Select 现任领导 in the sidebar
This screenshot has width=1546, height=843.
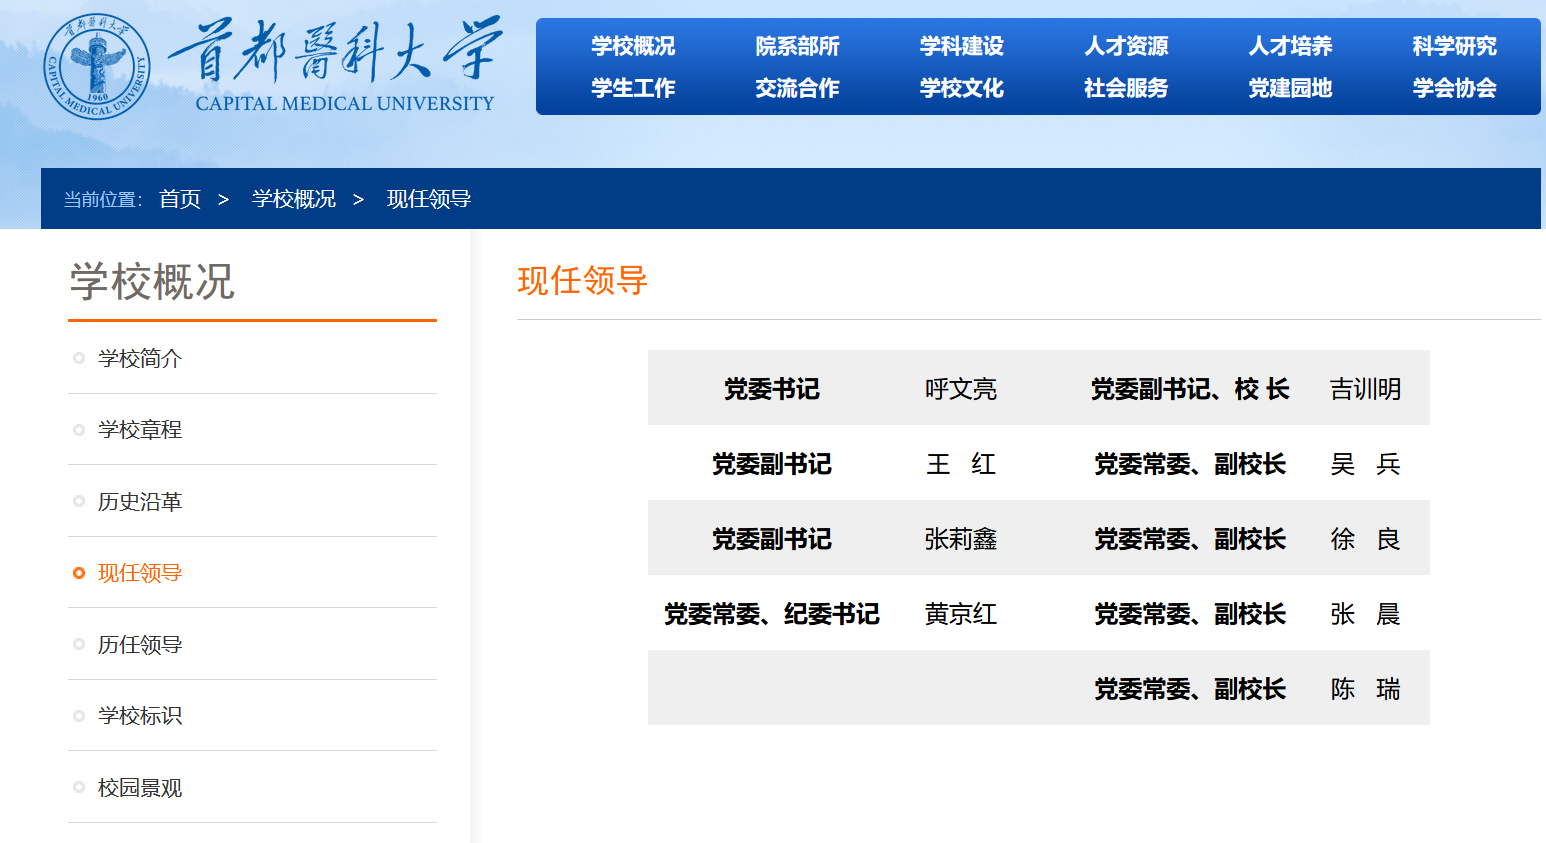pyautogui.click(x=140, y=573)
